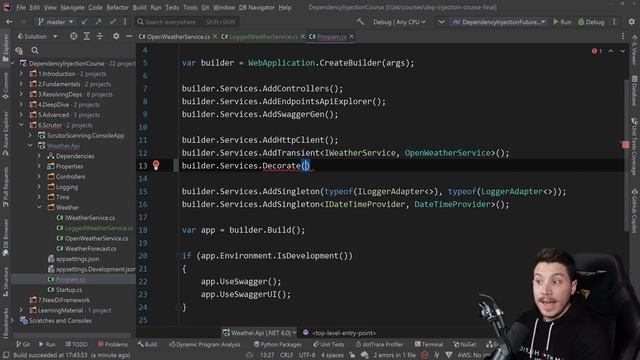Open the Terminal tool window
Image resolution: width=640 pixels, height=360 pixels.
pos(429,344)
